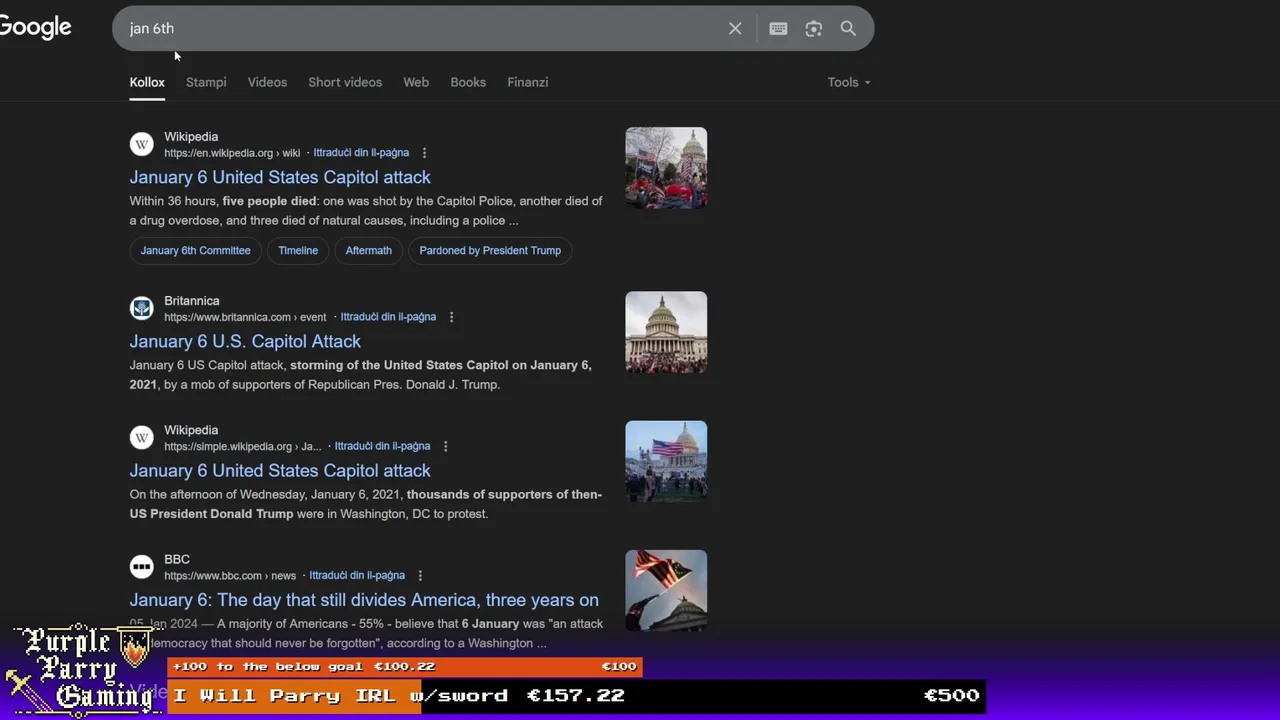This screenshot has width=1280, height=720.
Task: Click Ittraduċi din il-paġna for Britannica result
Action: [388, 317]
